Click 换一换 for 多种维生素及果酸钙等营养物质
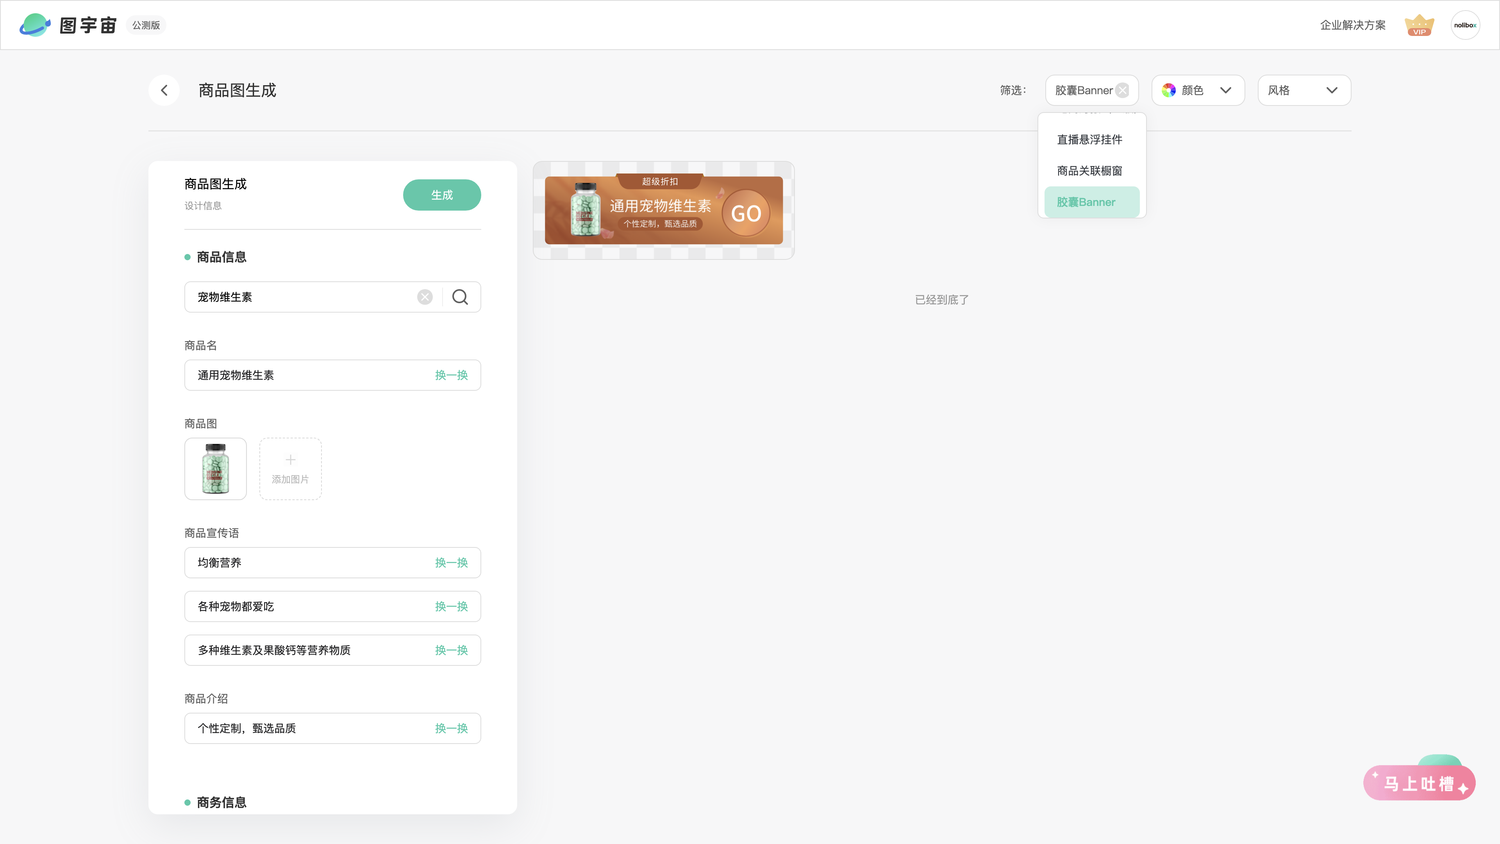The width and height of the screenshot is (1500, 844). point(451,650)
